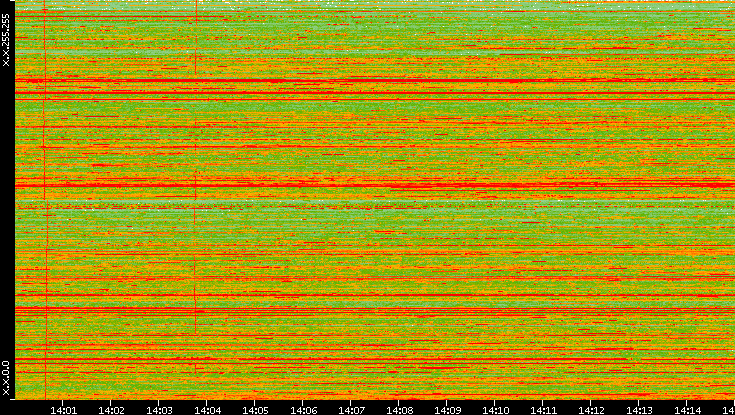Select the 14:04 time axis label
Screen dimensions: 735x415
207,410
